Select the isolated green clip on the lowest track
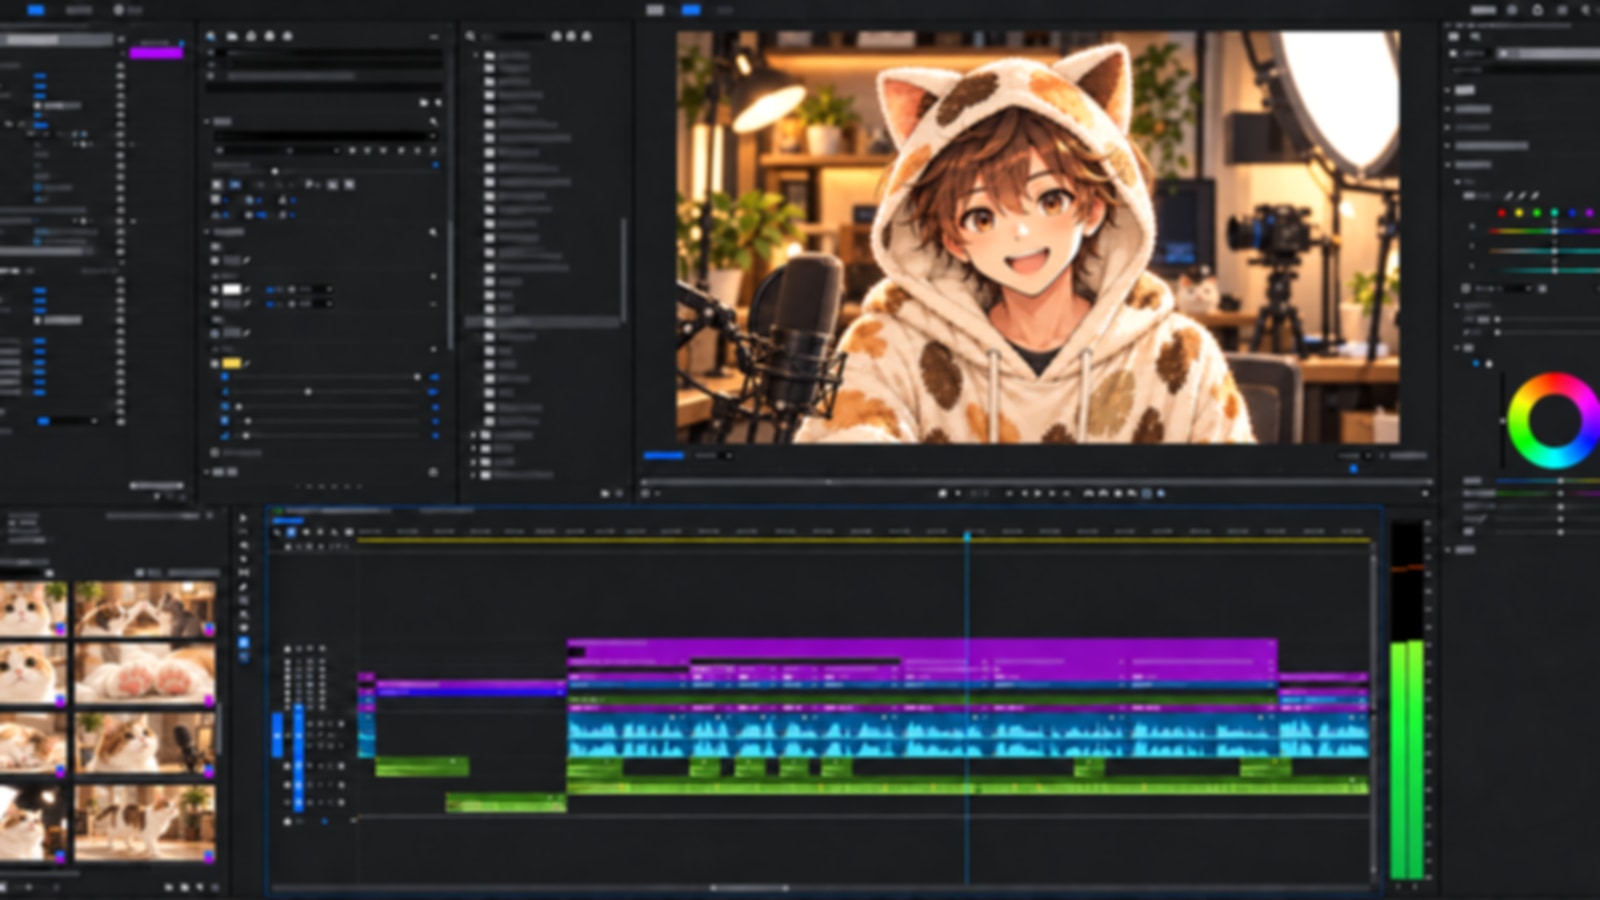This screenshot has width=1600, height=900. [505, 802]
